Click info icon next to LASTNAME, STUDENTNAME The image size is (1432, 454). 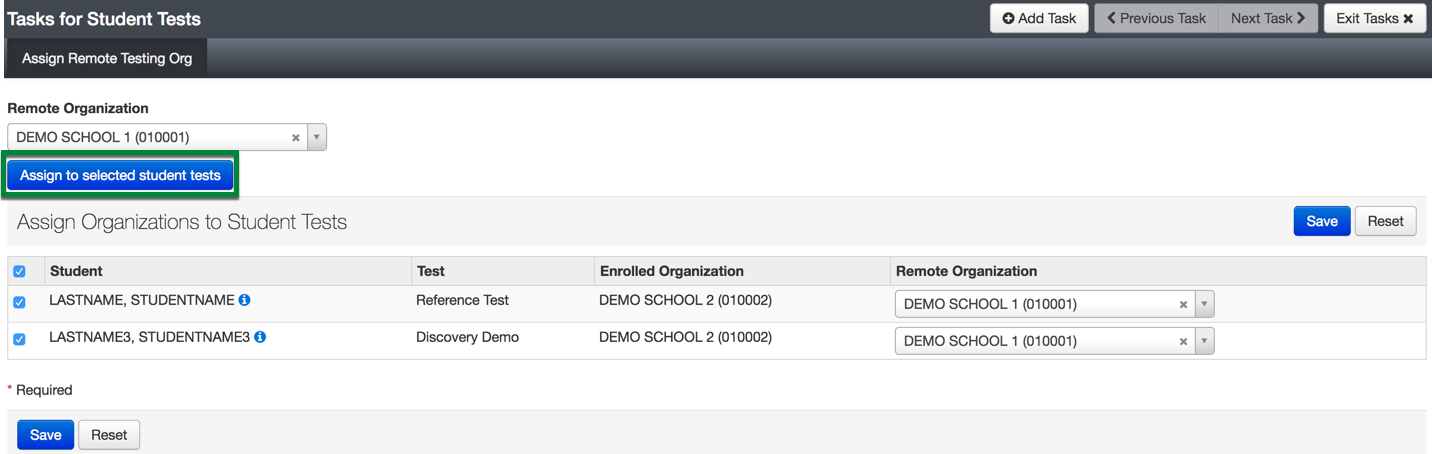coord(245,300)
